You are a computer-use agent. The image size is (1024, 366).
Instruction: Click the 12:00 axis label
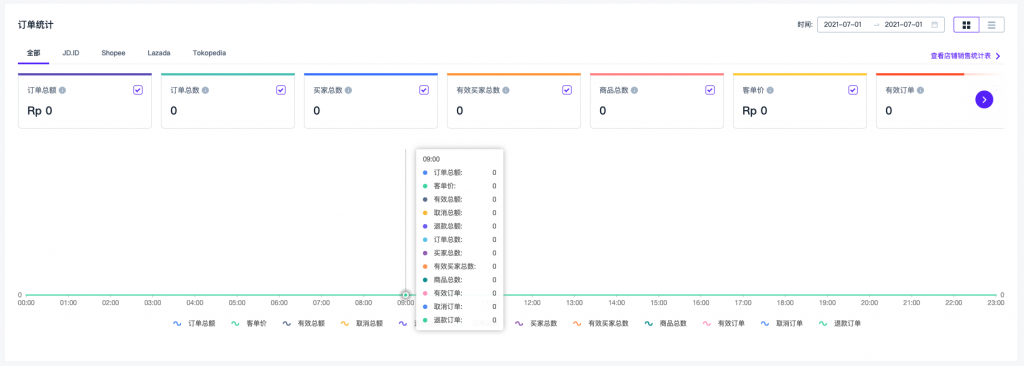532,303
